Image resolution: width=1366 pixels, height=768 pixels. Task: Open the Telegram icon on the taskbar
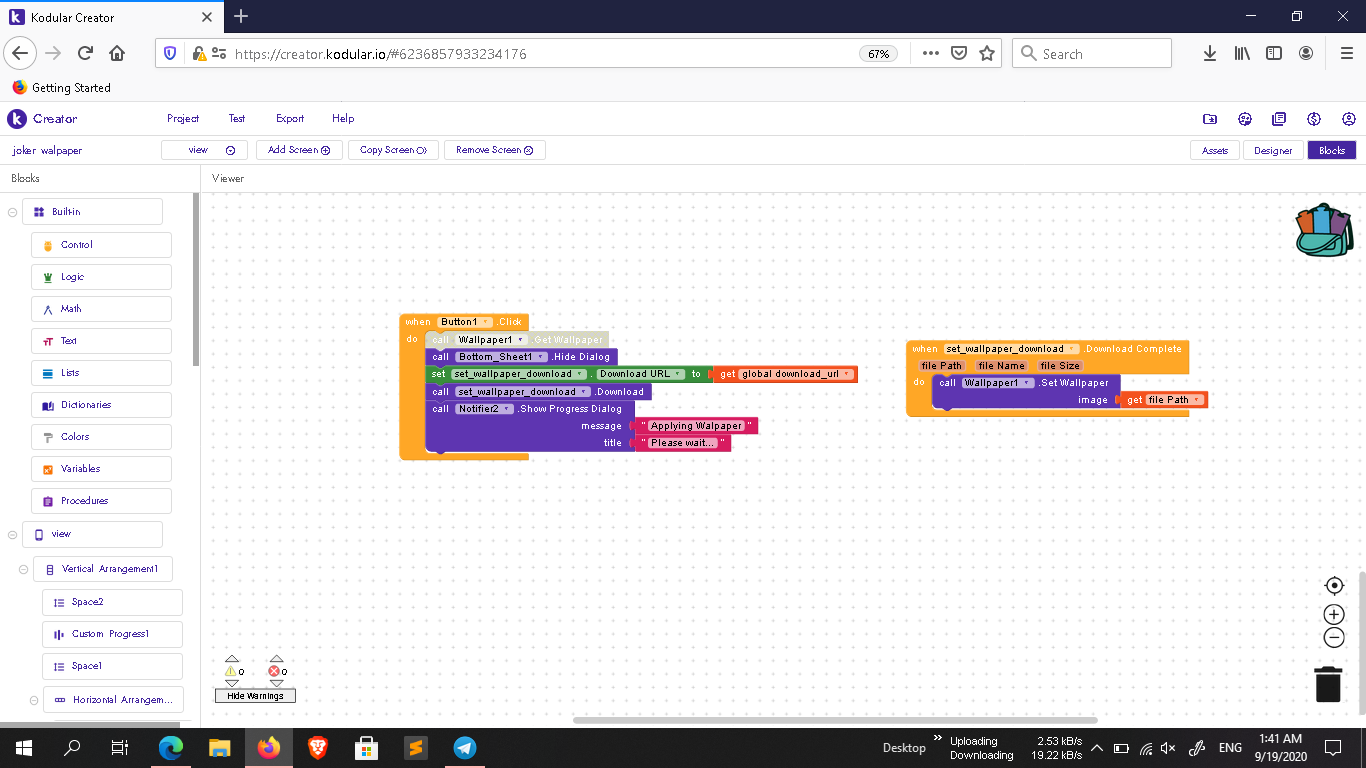(464, 747)
